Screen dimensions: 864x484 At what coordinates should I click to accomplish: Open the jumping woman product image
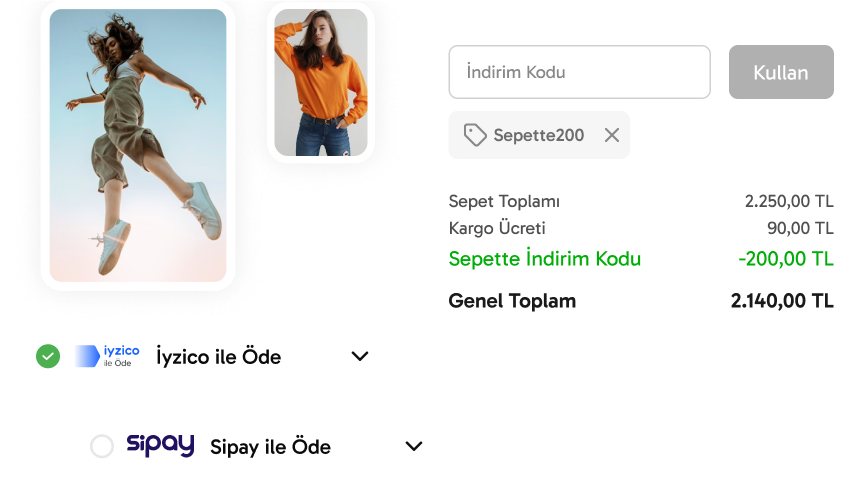tap(138, 145)
